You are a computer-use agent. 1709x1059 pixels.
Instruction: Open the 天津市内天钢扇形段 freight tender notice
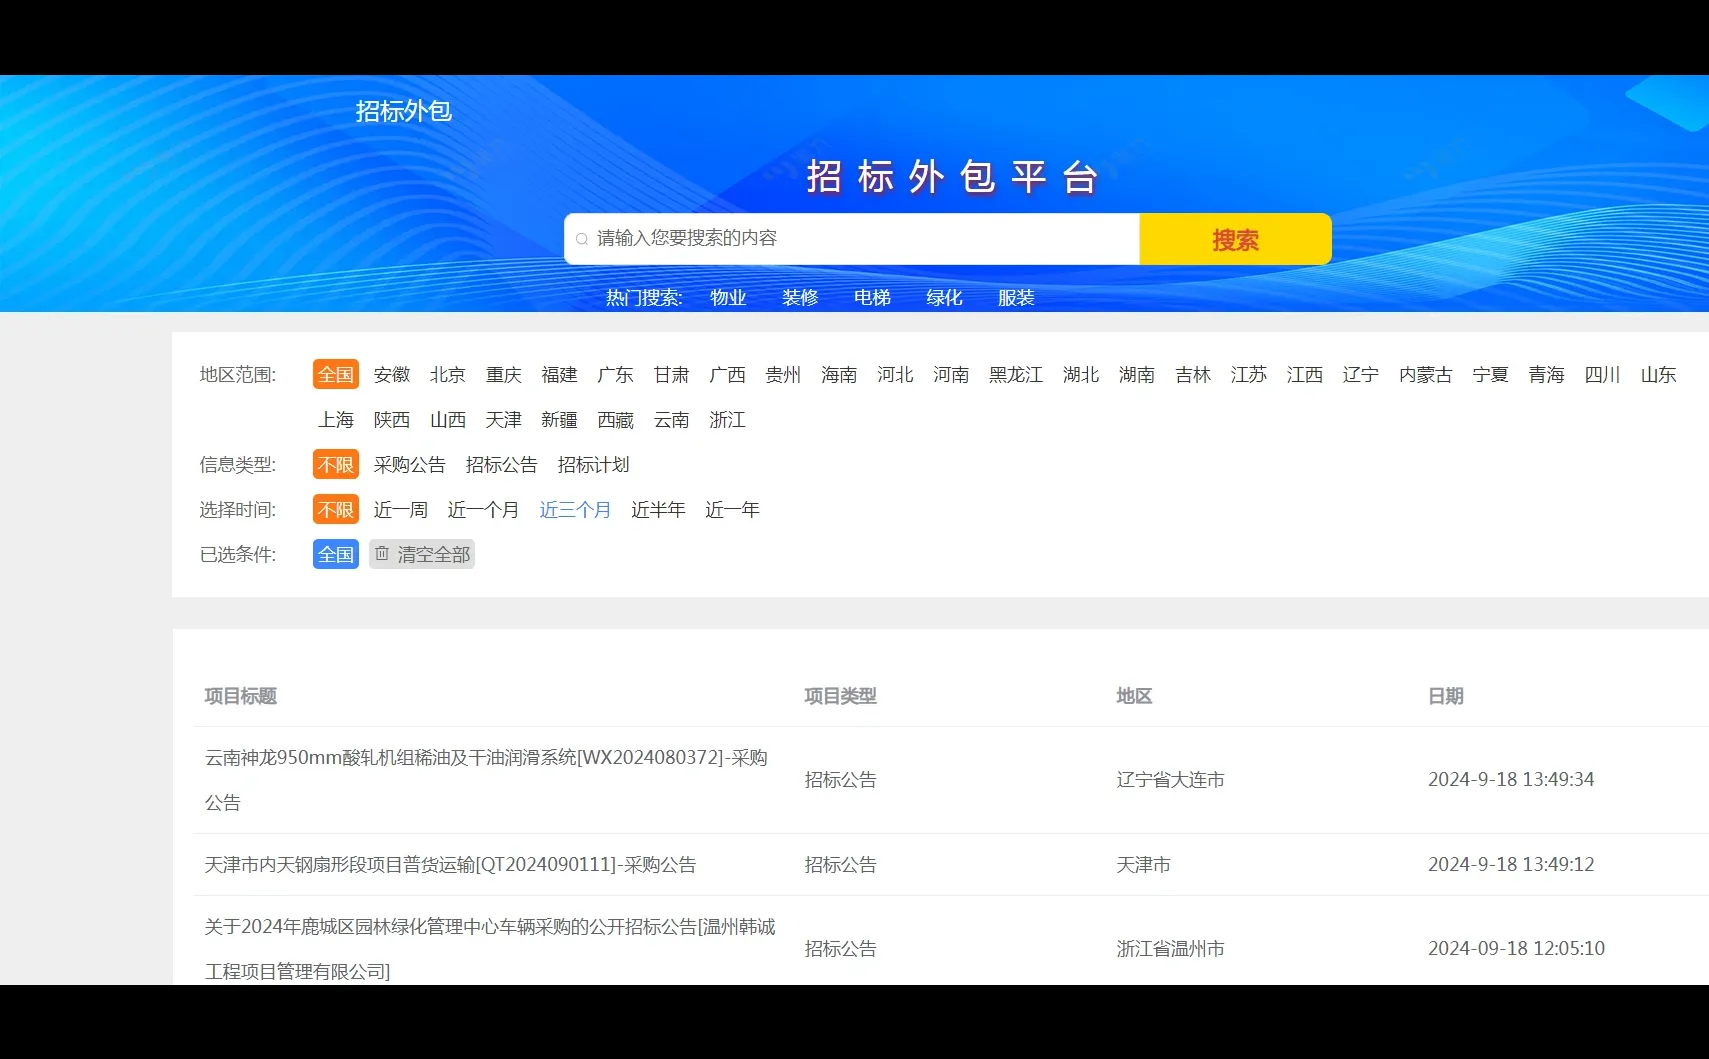(x=451, y=865)
